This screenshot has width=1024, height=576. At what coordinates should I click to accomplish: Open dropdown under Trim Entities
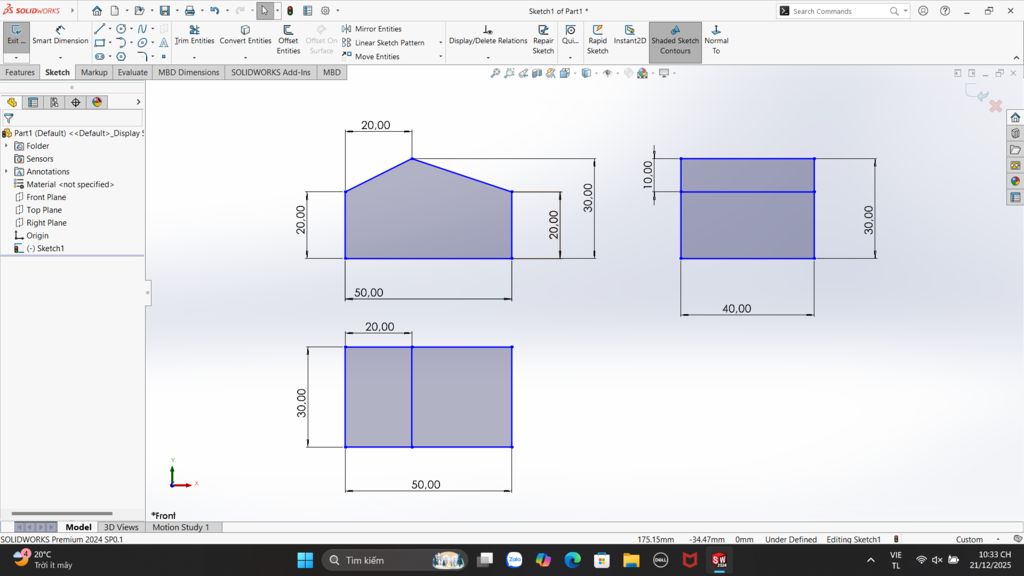194,57
